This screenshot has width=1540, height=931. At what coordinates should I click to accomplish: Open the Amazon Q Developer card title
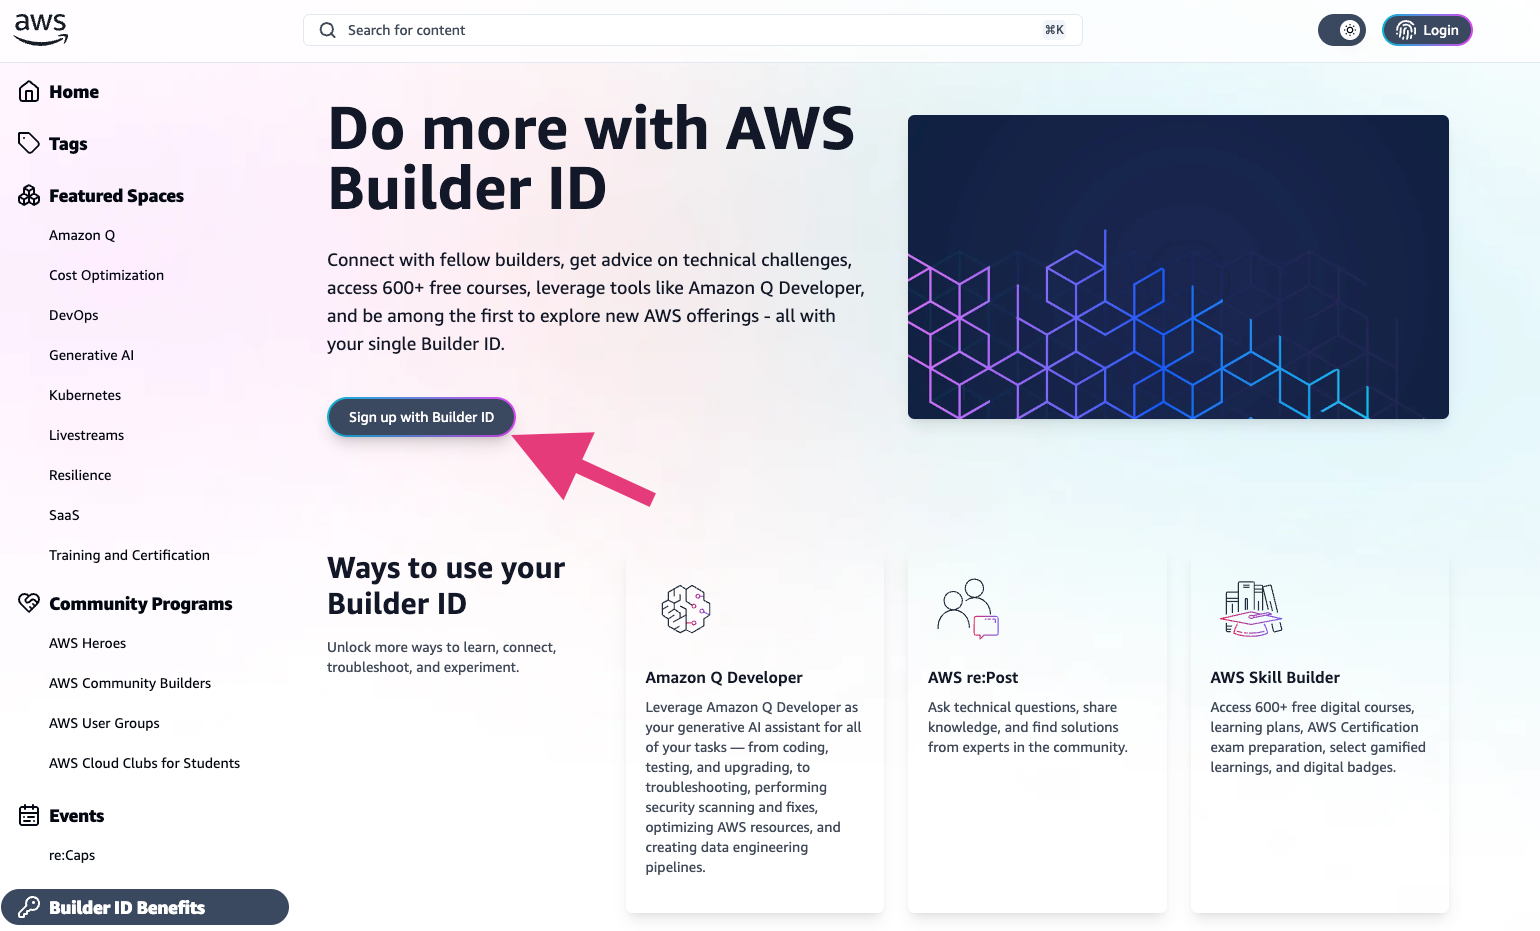(724, 677)
